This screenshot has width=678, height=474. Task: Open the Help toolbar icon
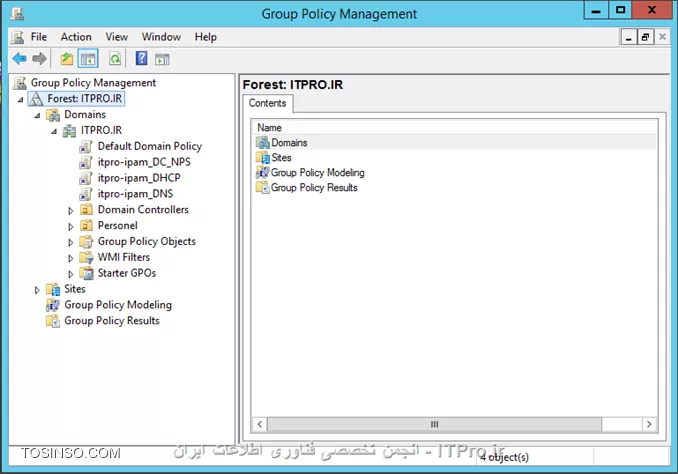pos(141,58)
